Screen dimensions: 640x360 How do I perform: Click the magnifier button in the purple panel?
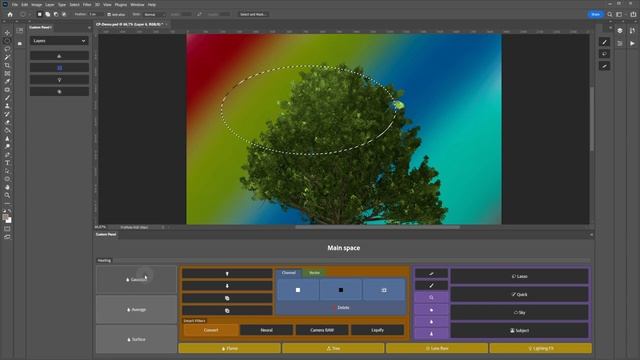coord(431,298)
